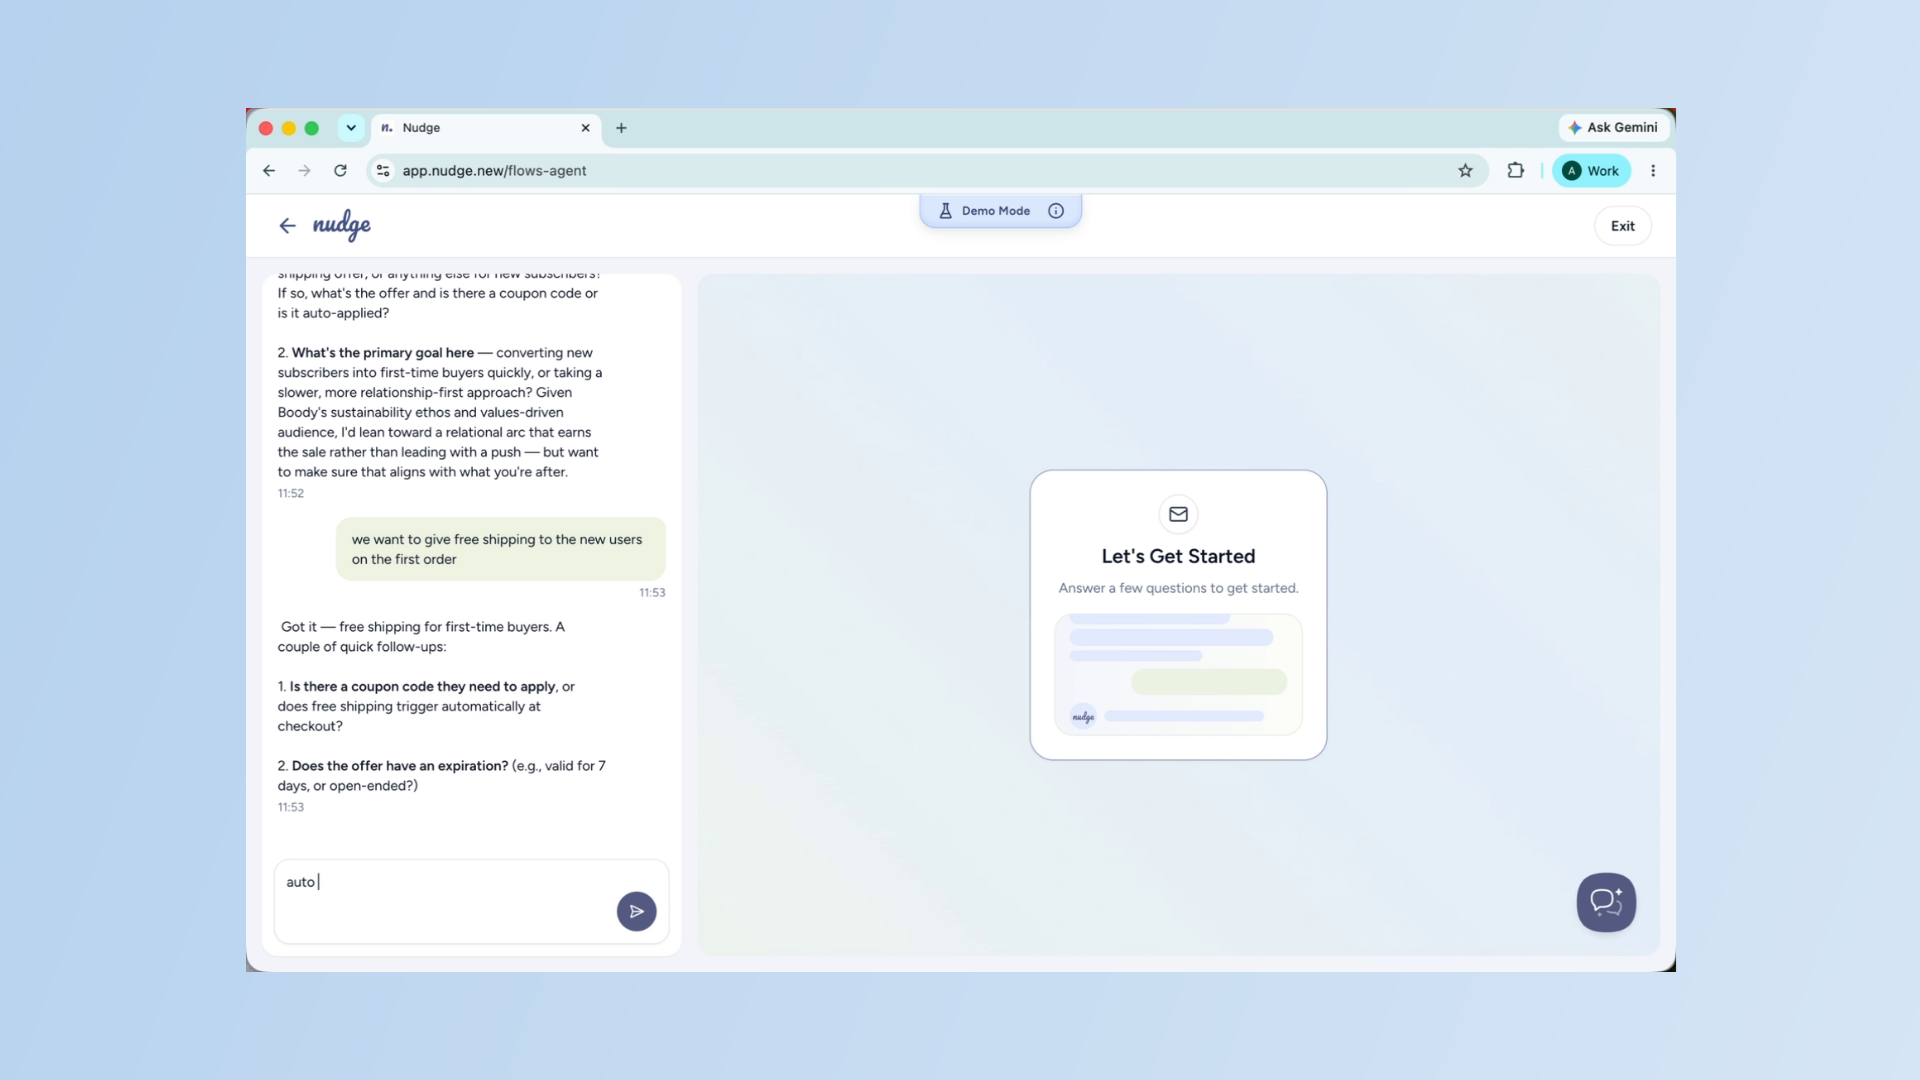Click the free shipping user message bubble
1920x1080 pixels.
click(500, 549)
